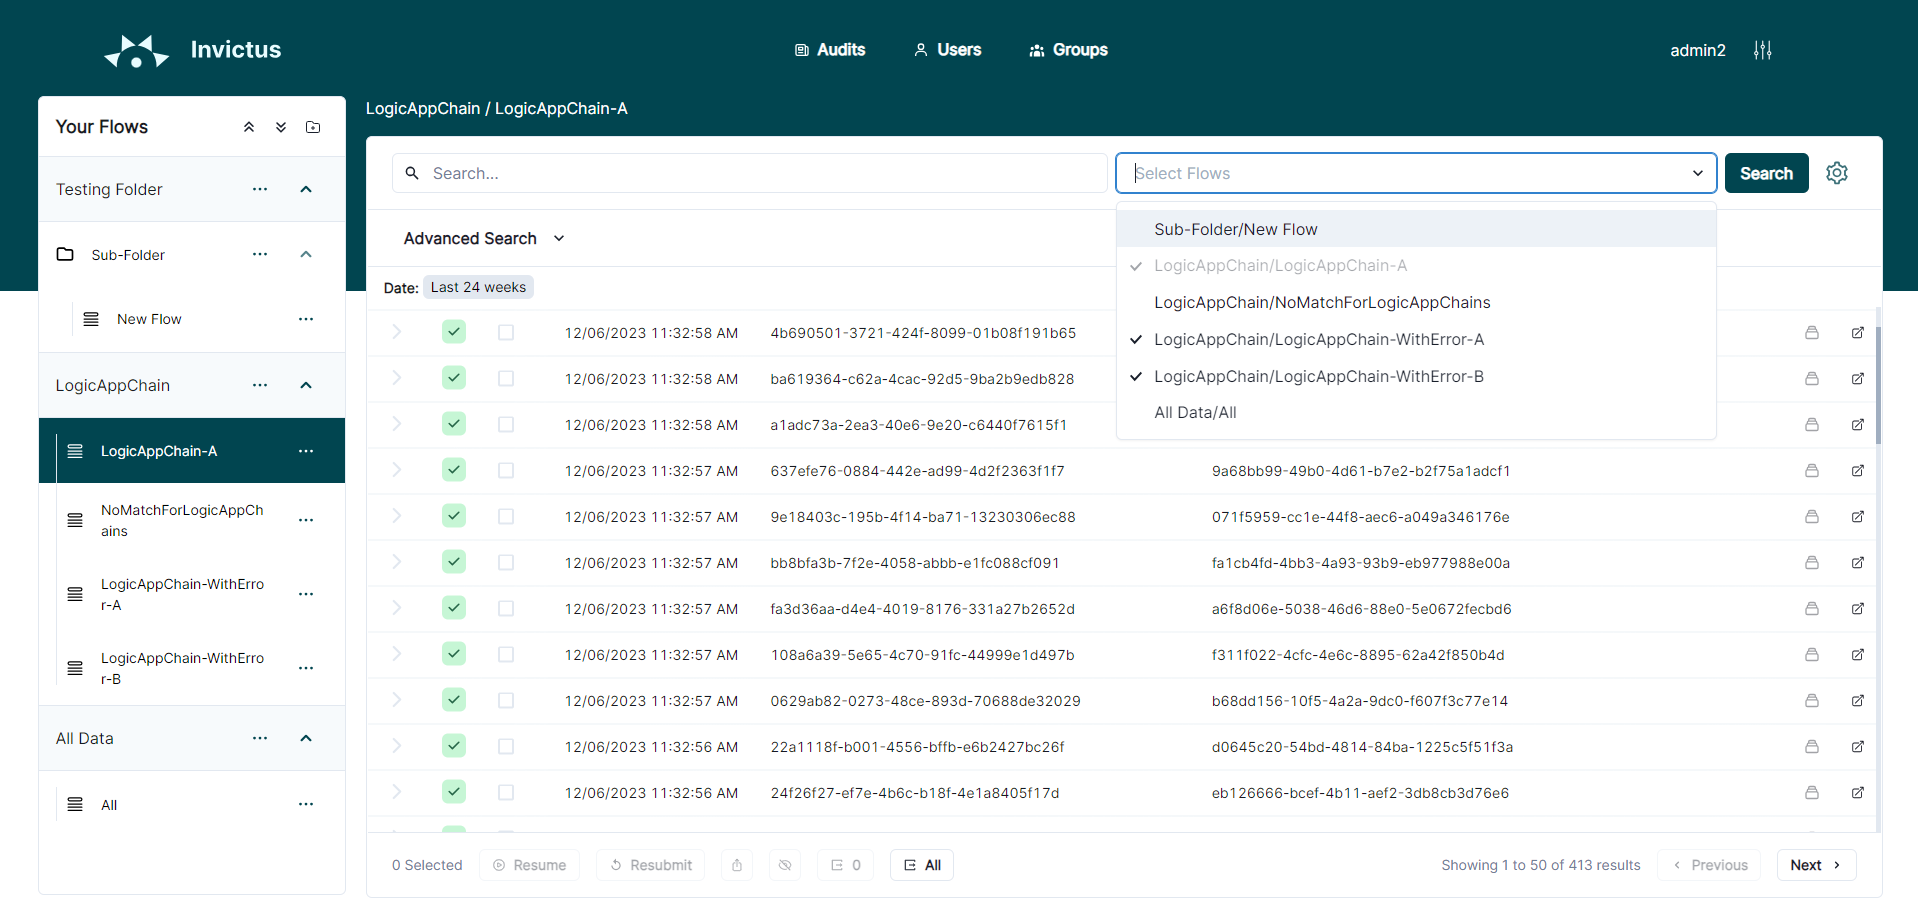The width and height of the screenshot is (1918, 921).
Task: Open the settings gear beside the Search button
Action: coord(1837,173)
